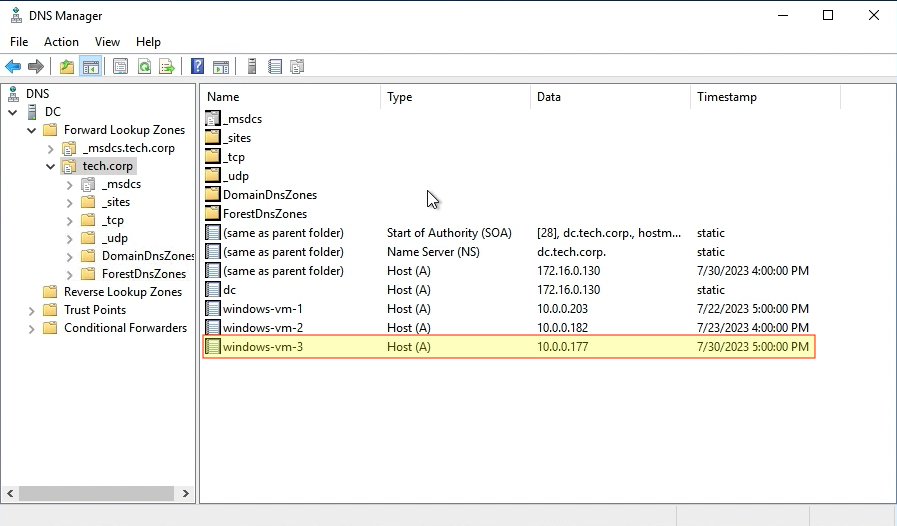This screenshot has width=897, height=526.
Task: Click the New Server tower icon in toolbar
Action: pyautogui.click(x=251, y=67)
